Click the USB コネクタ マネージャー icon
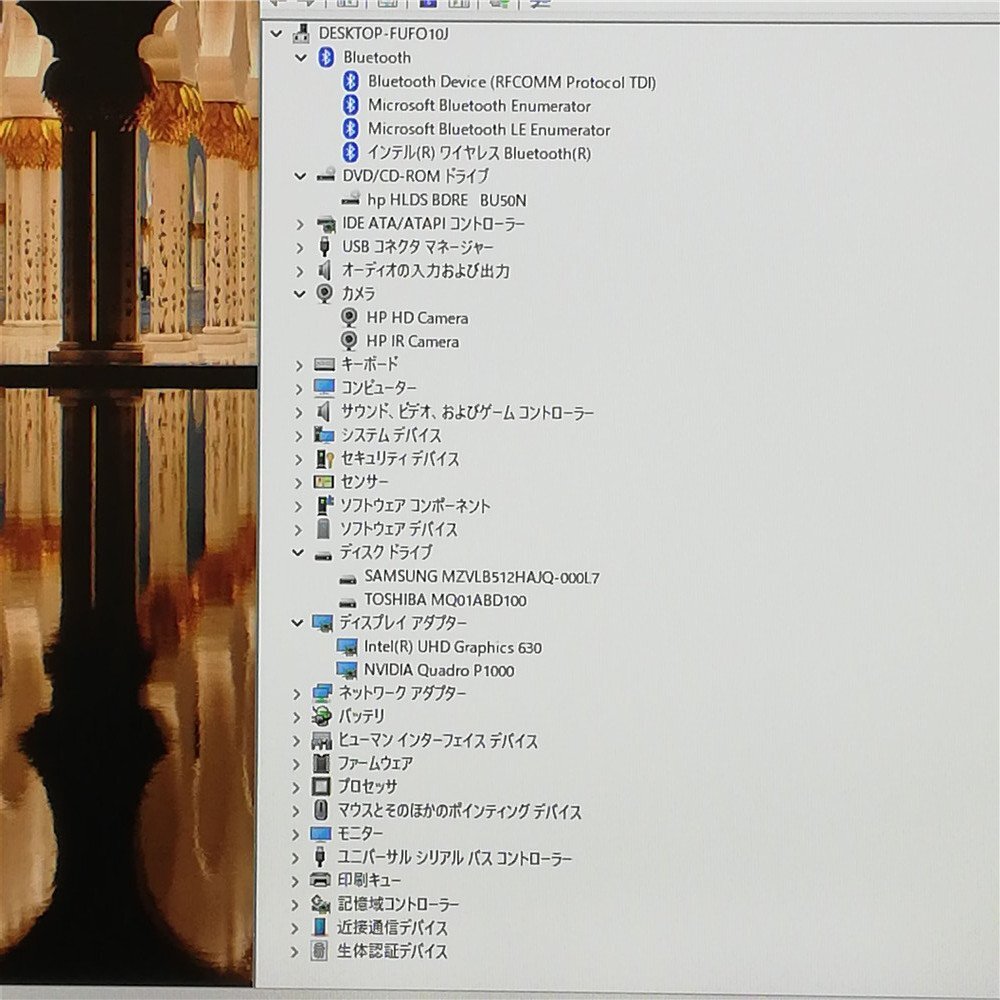This screenshot has height=1000, width=1000. tap(325, 247)
